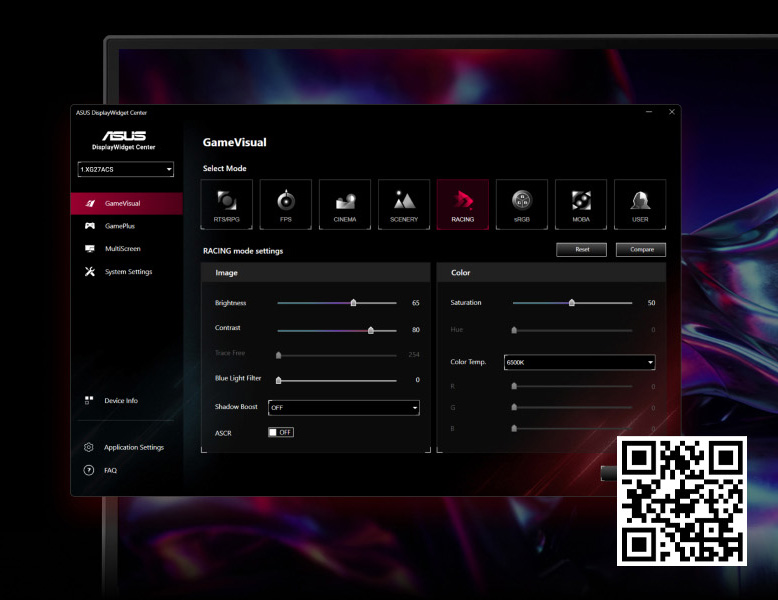Click the Color panel header
778x600 pixels.
tap(551, 272)
